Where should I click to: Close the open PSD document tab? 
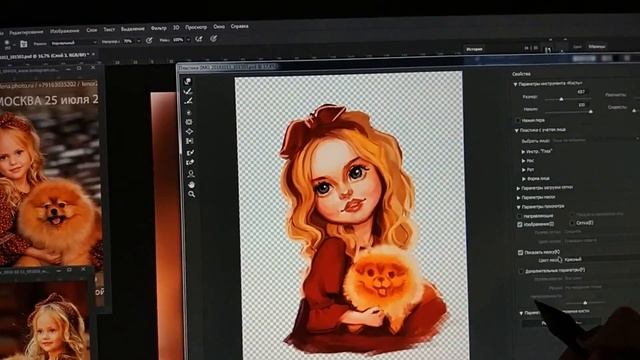(93, 54)
